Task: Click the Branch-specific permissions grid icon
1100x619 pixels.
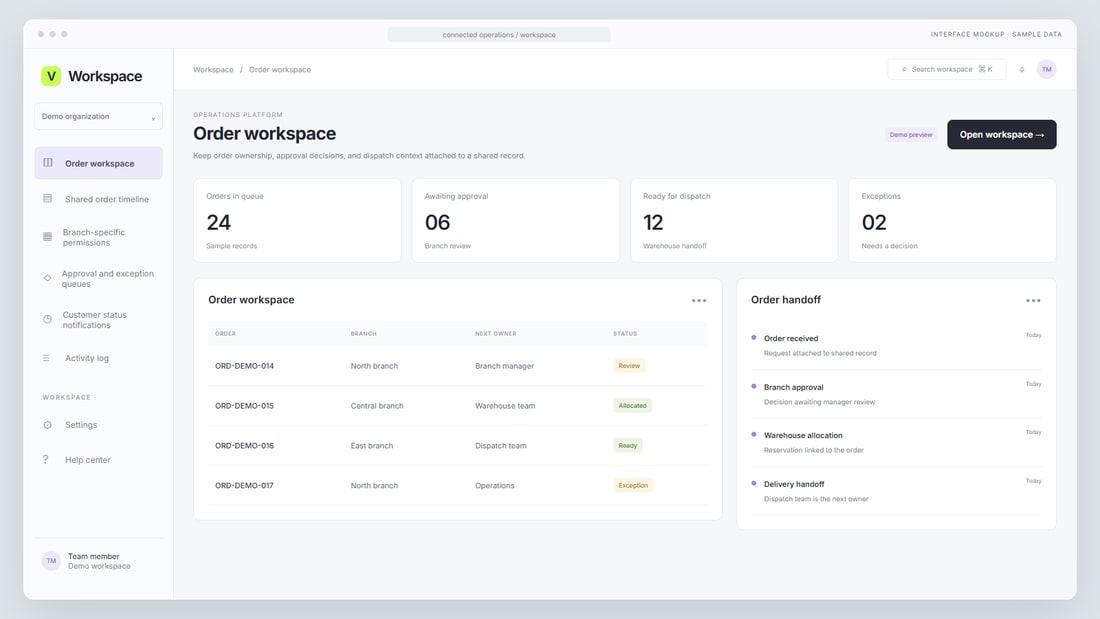Action: tap(48, 237)
